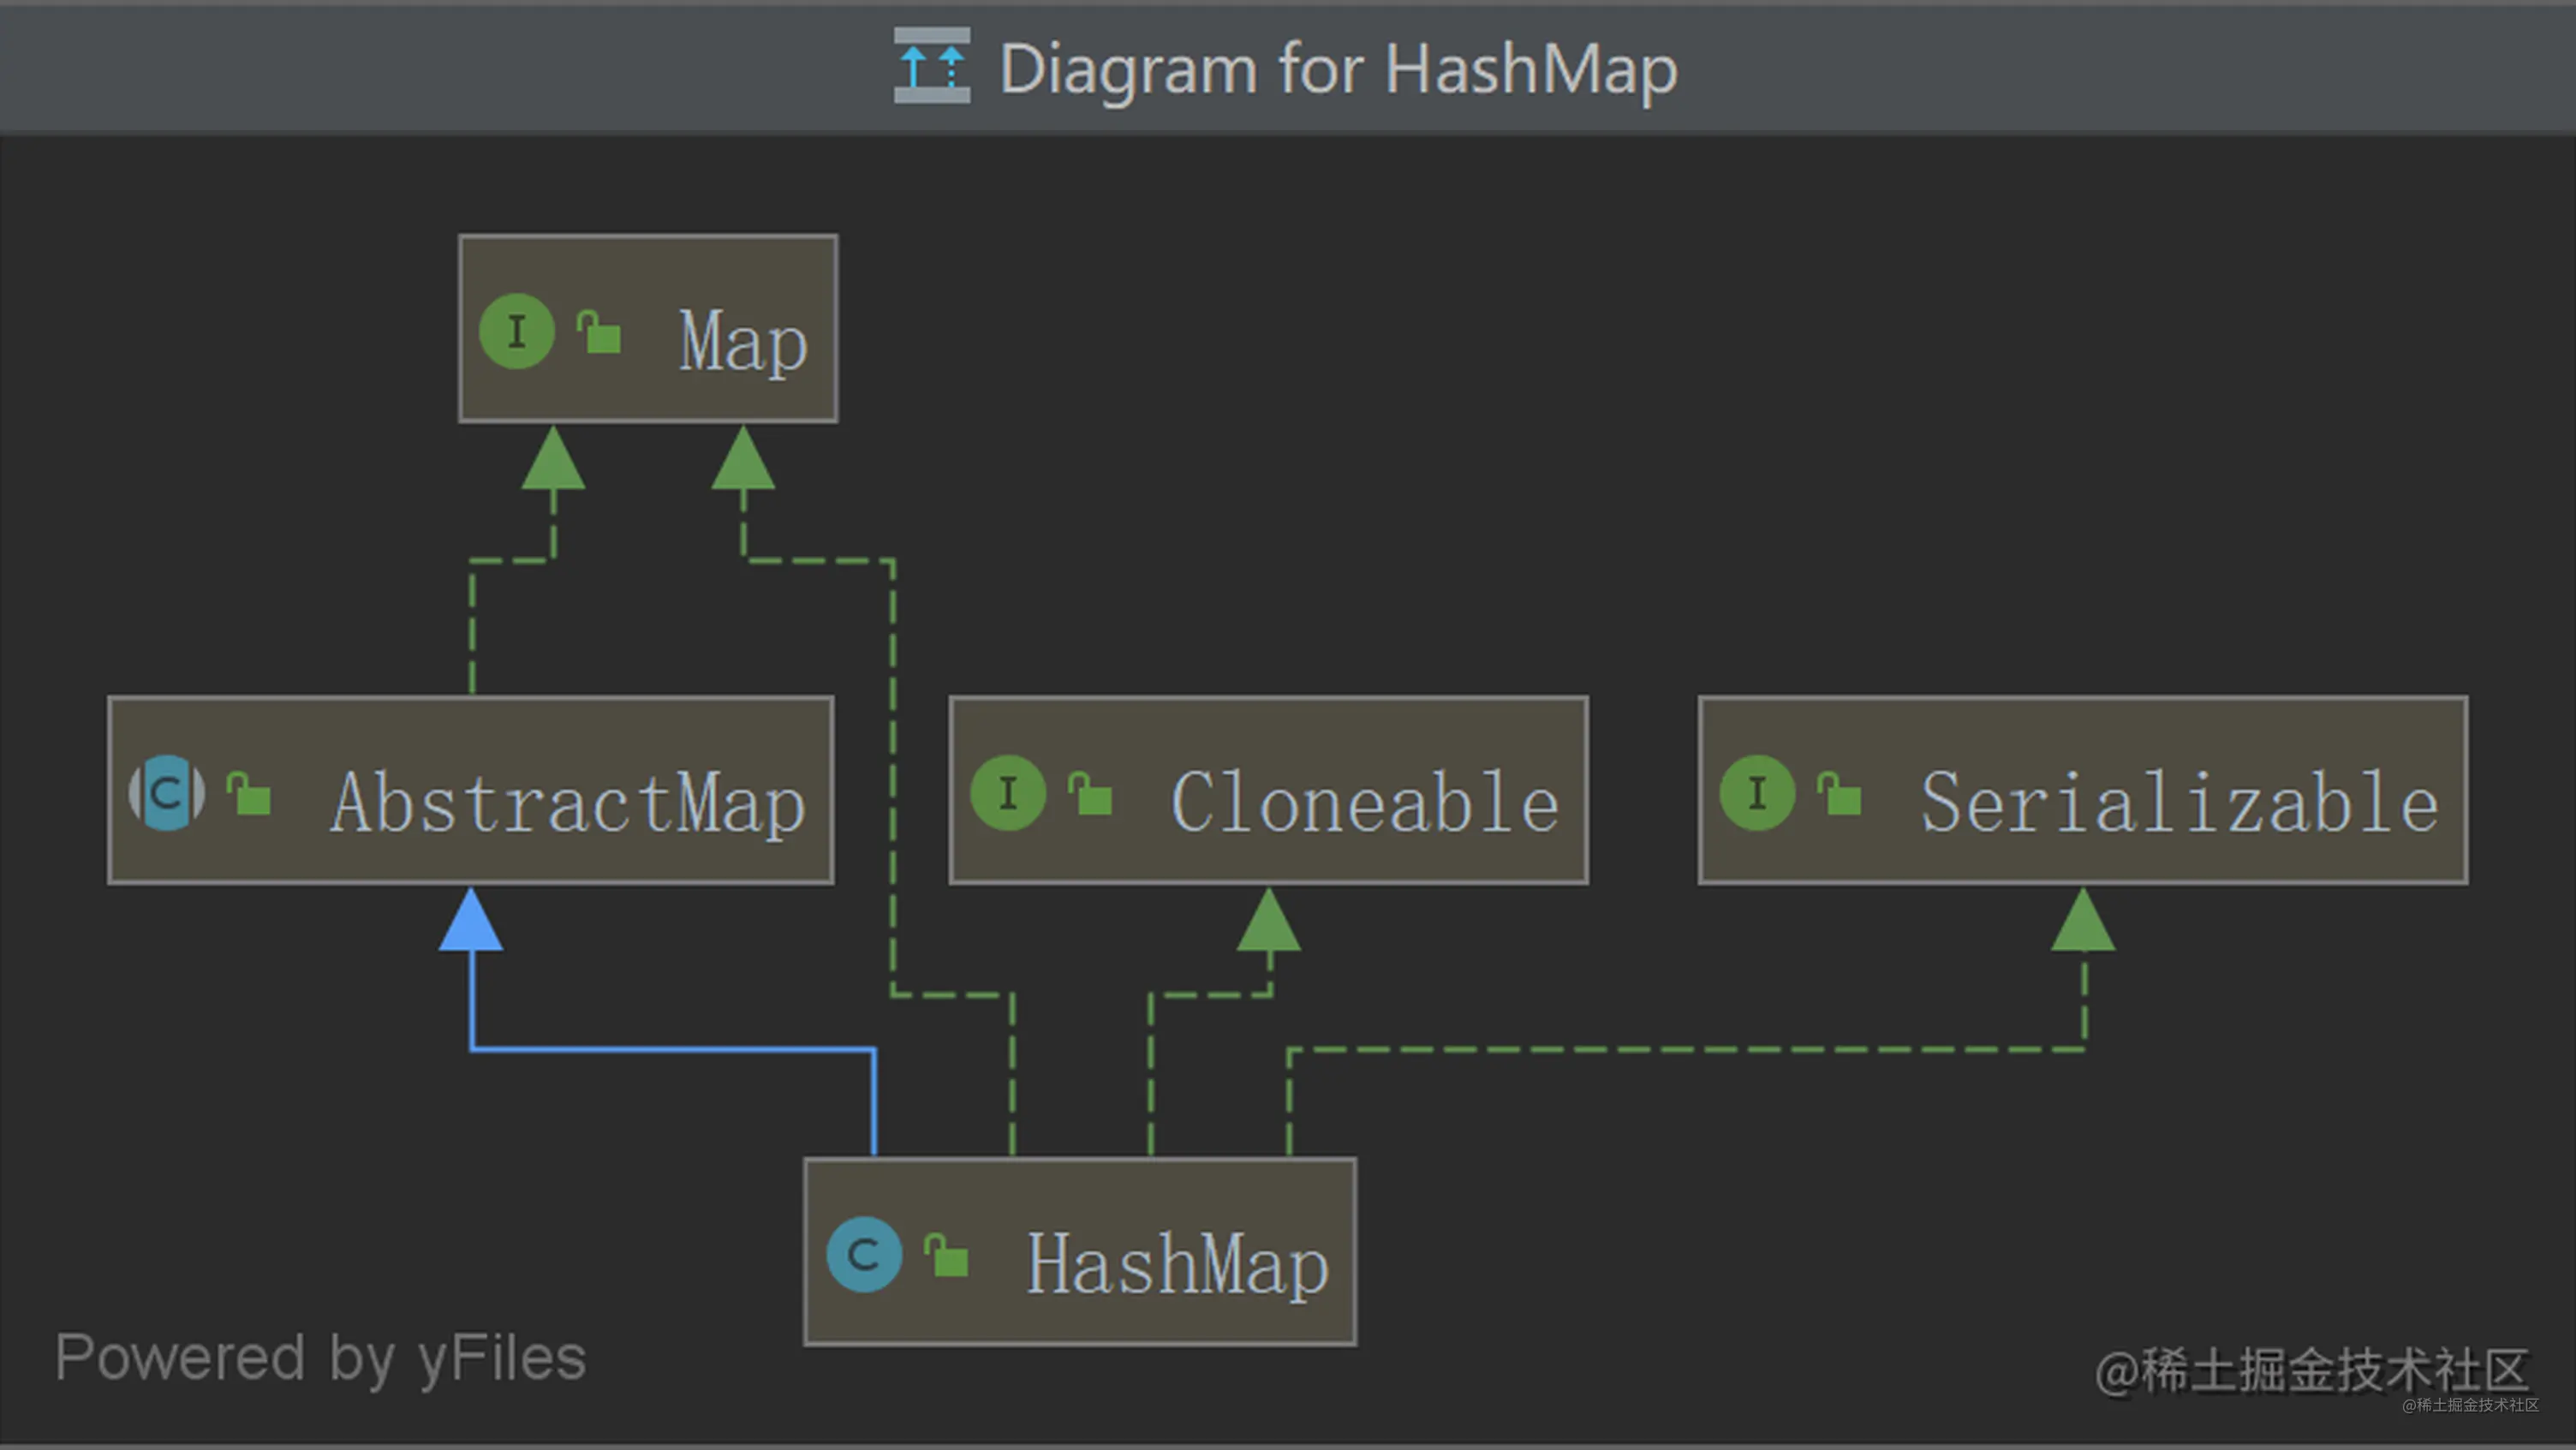Viewport: 2576px width, 1450px height.
Task: Select the AbstractMap node label
Action: (567, 803)
